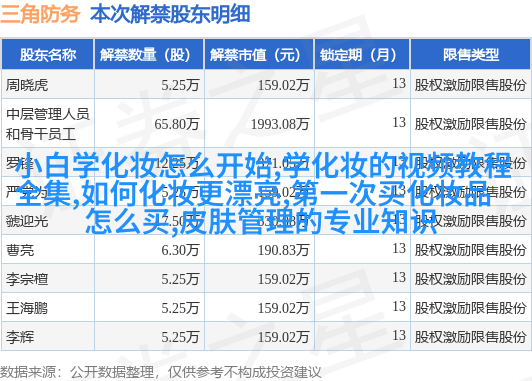Click the 股东名称 column header

(48, 55)
